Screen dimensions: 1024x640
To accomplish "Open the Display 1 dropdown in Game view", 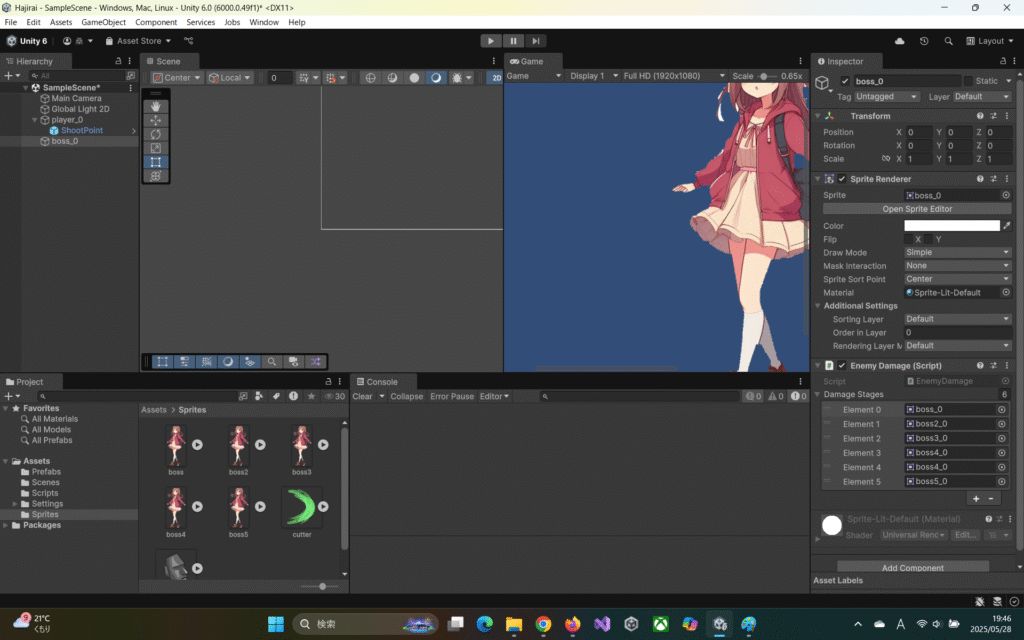I will (594, 76).
